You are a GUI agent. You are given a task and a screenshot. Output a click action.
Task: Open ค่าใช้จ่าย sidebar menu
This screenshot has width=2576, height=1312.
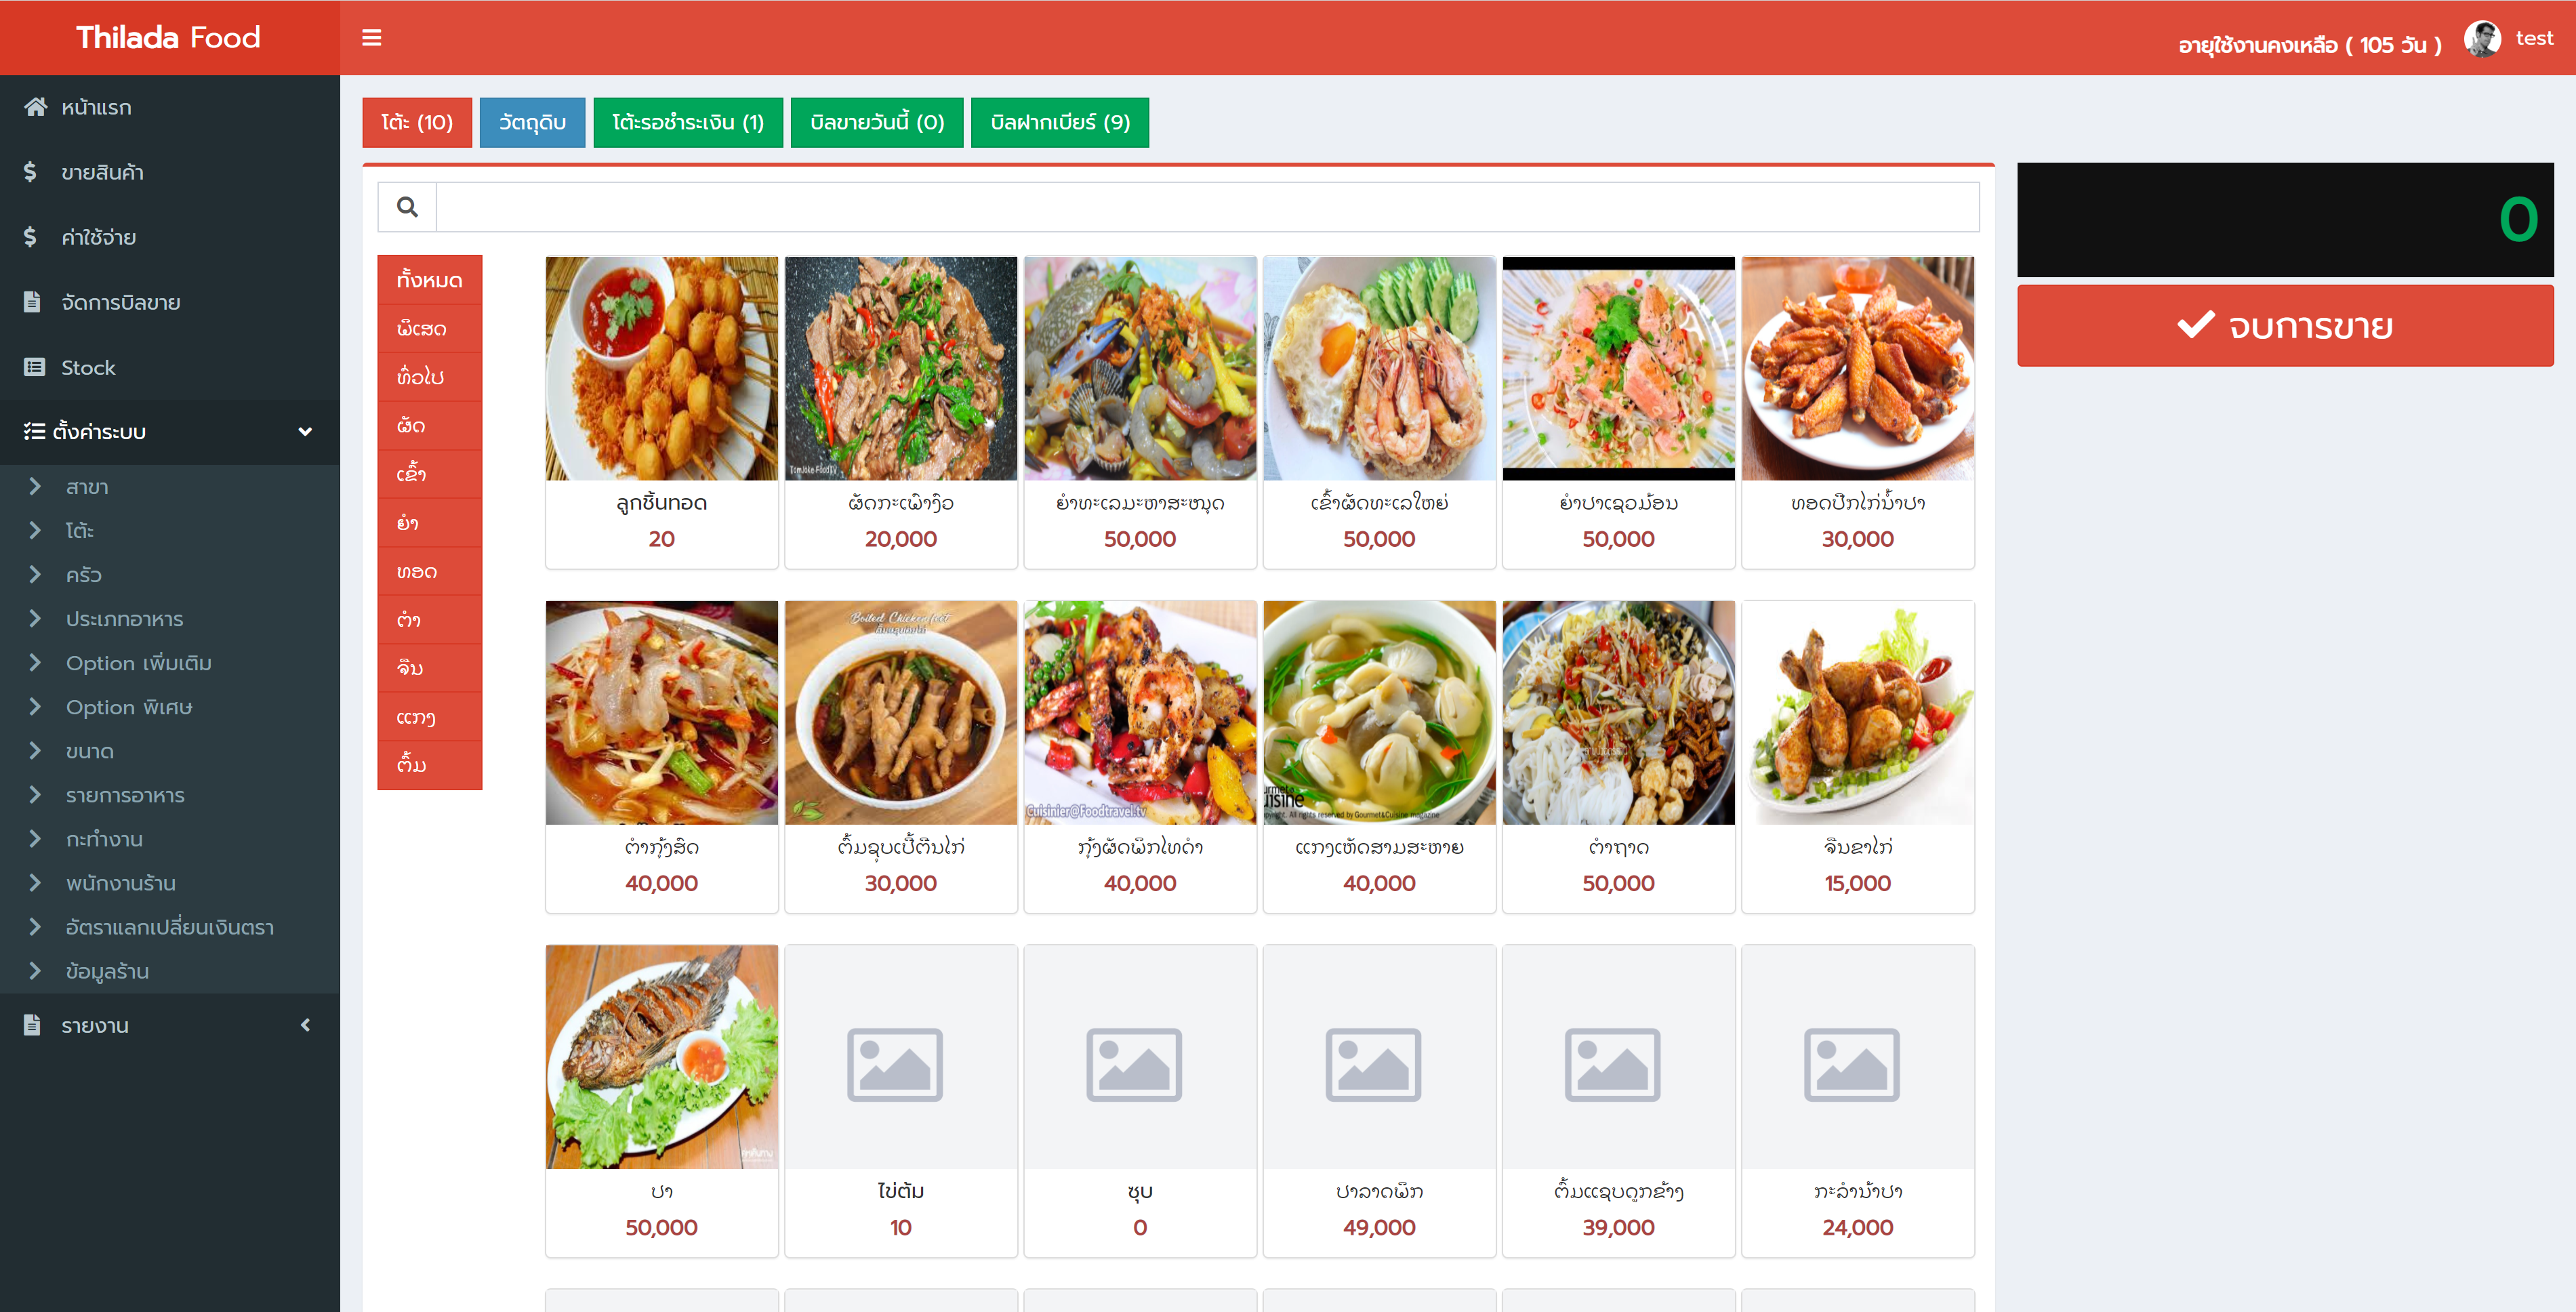pyautogui.click(x=170, y=237)
